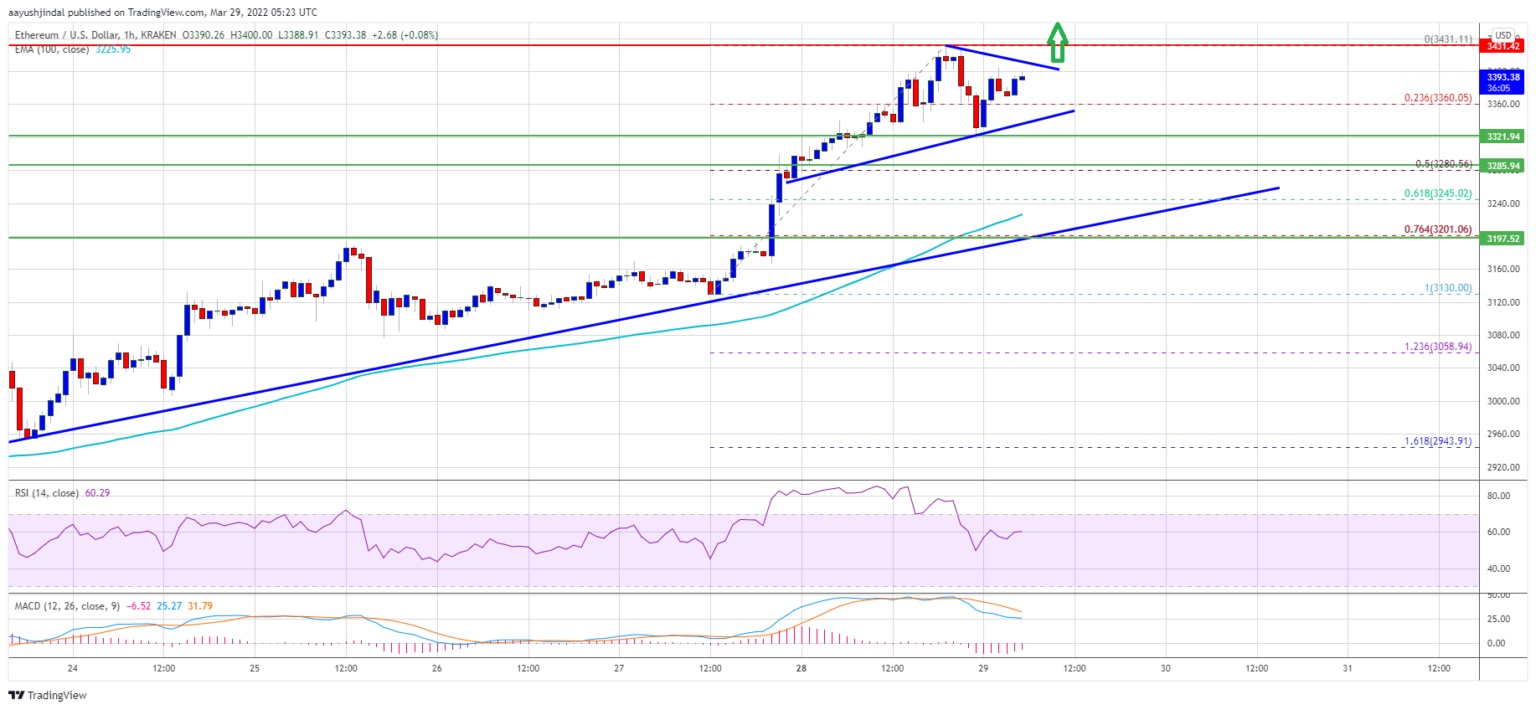Click the green upward breakout arrow
The image size is (1536, 710).
pos(1058,42)
